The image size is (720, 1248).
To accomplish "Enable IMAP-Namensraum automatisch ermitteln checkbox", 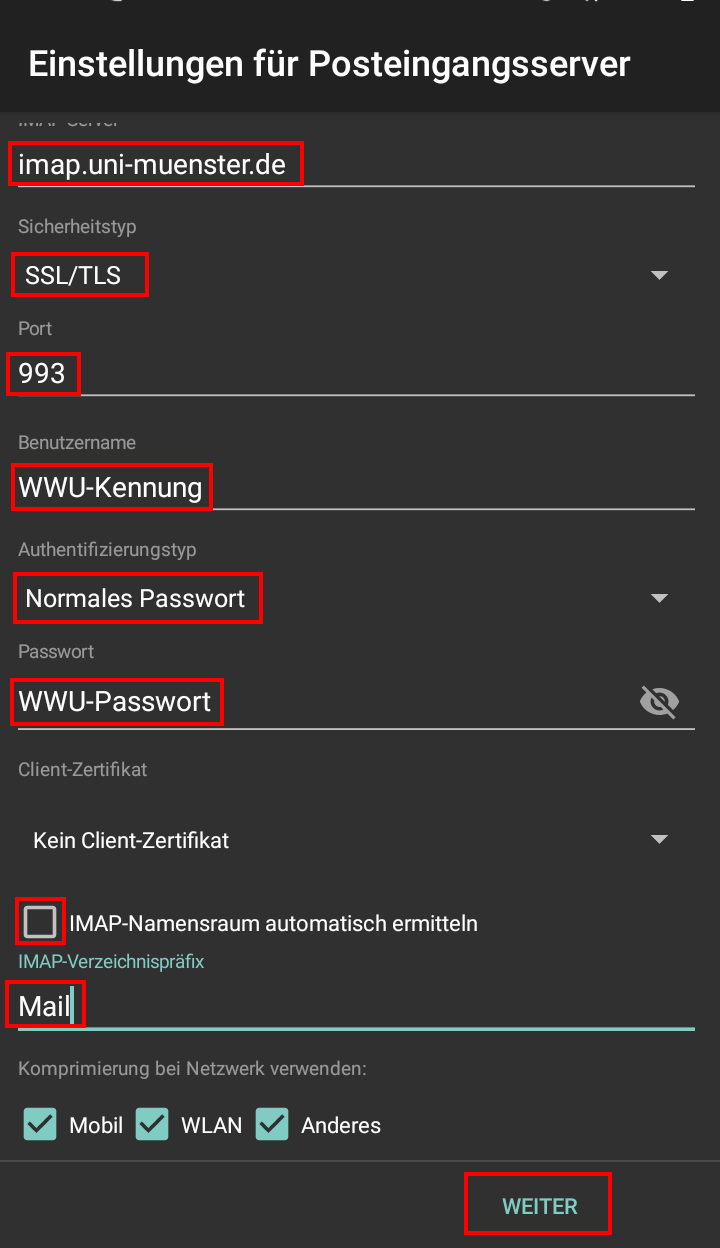I will point(41,922).
